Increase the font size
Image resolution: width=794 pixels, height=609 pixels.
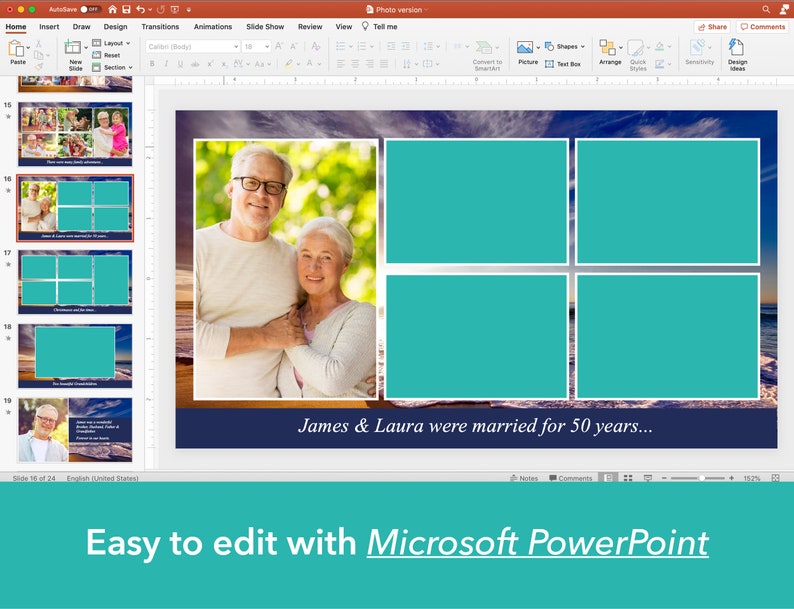279,46
